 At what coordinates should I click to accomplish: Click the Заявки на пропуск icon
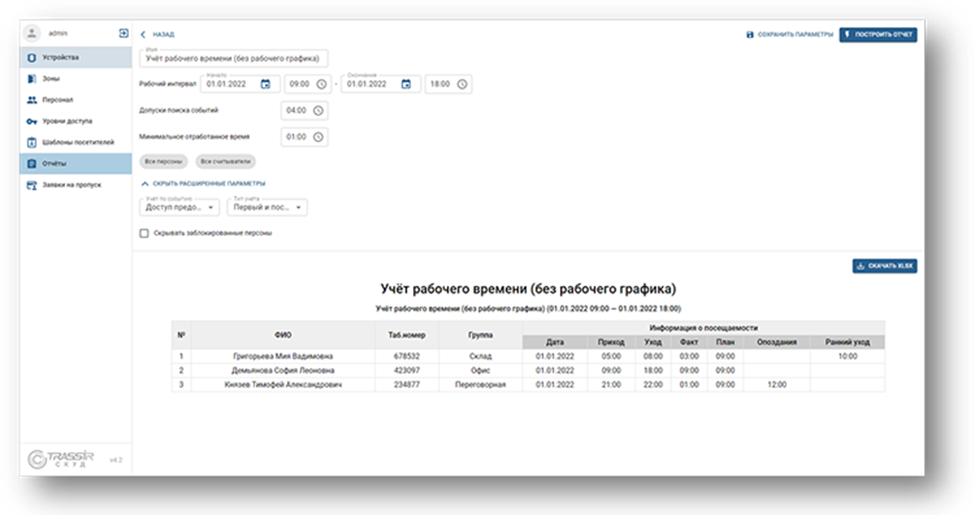[x=32, y=185]
